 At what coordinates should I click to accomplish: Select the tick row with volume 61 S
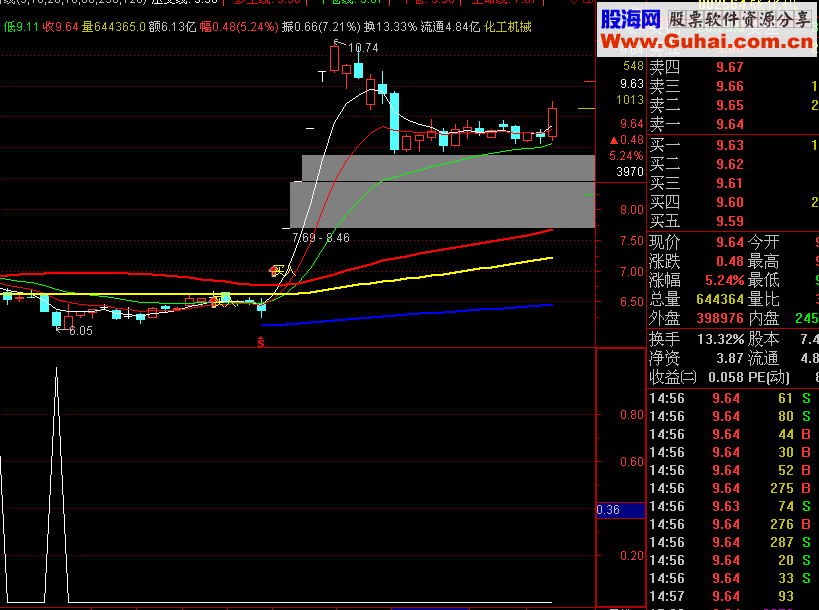[x=733, y=398]
